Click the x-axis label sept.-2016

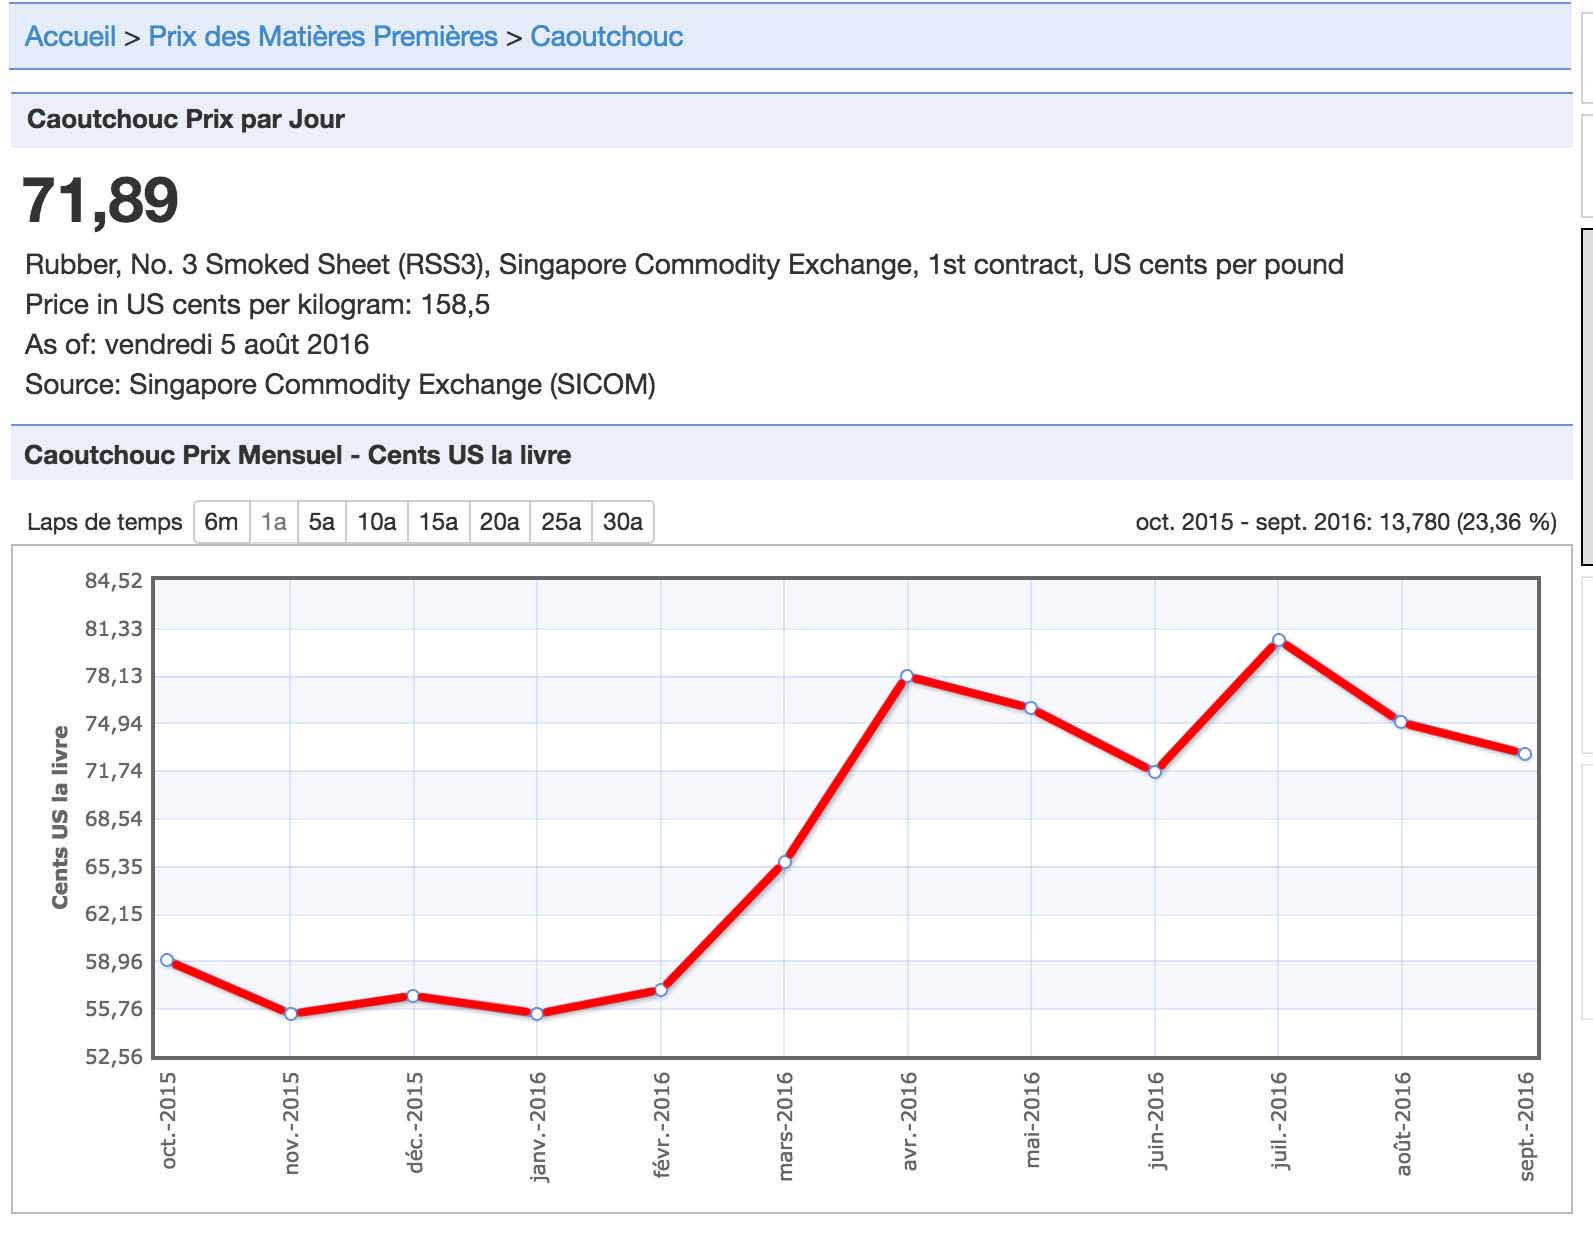(x=1527, y=1126)
